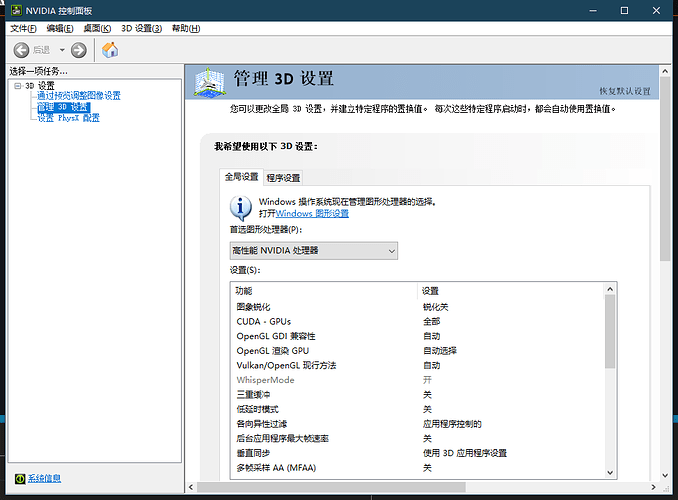Viewport: 678px width, 500px height.
Task: Select the 三重缓冲 row
Action: [417, 395]
